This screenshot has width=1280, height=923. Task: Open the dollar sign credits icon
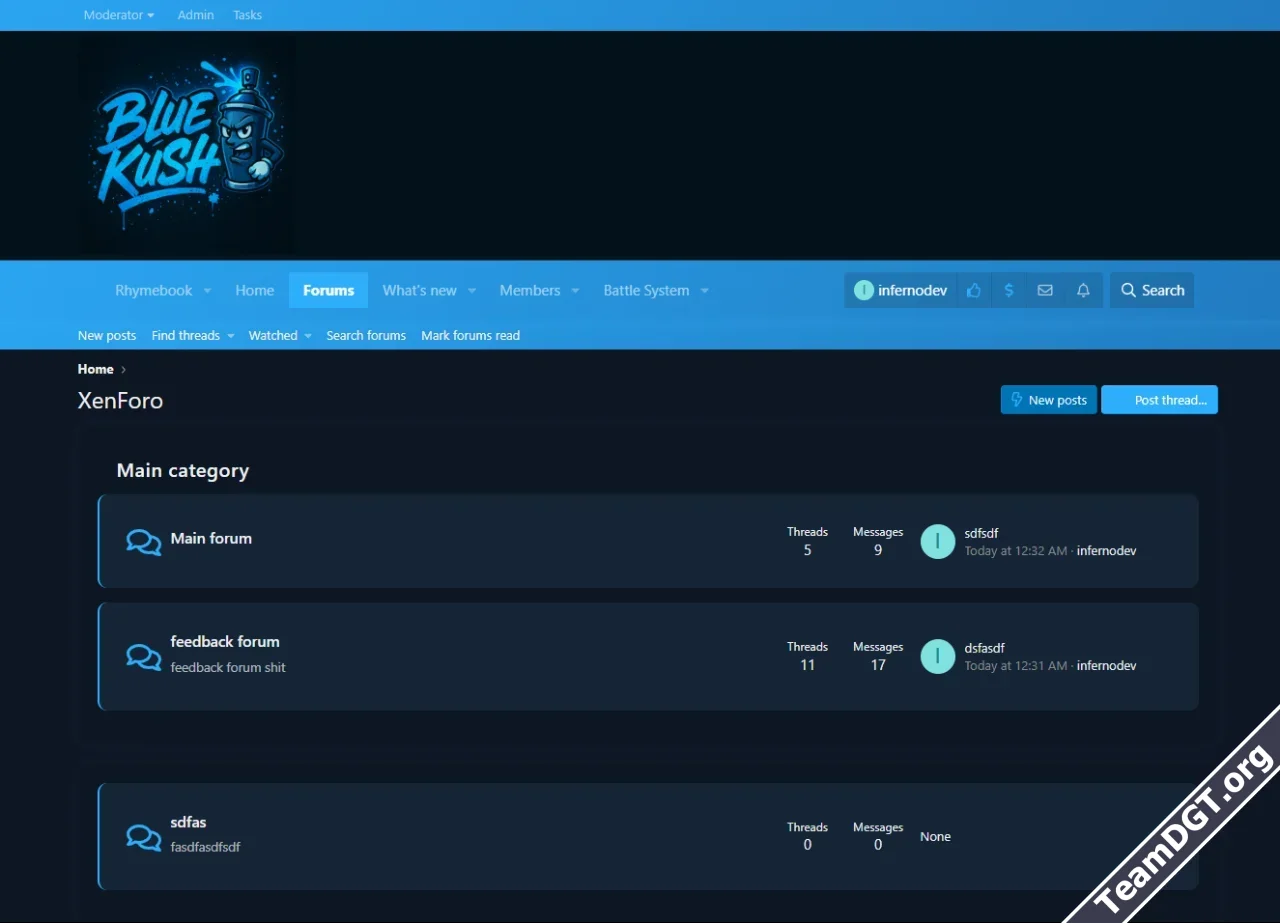coord(1009,290)
